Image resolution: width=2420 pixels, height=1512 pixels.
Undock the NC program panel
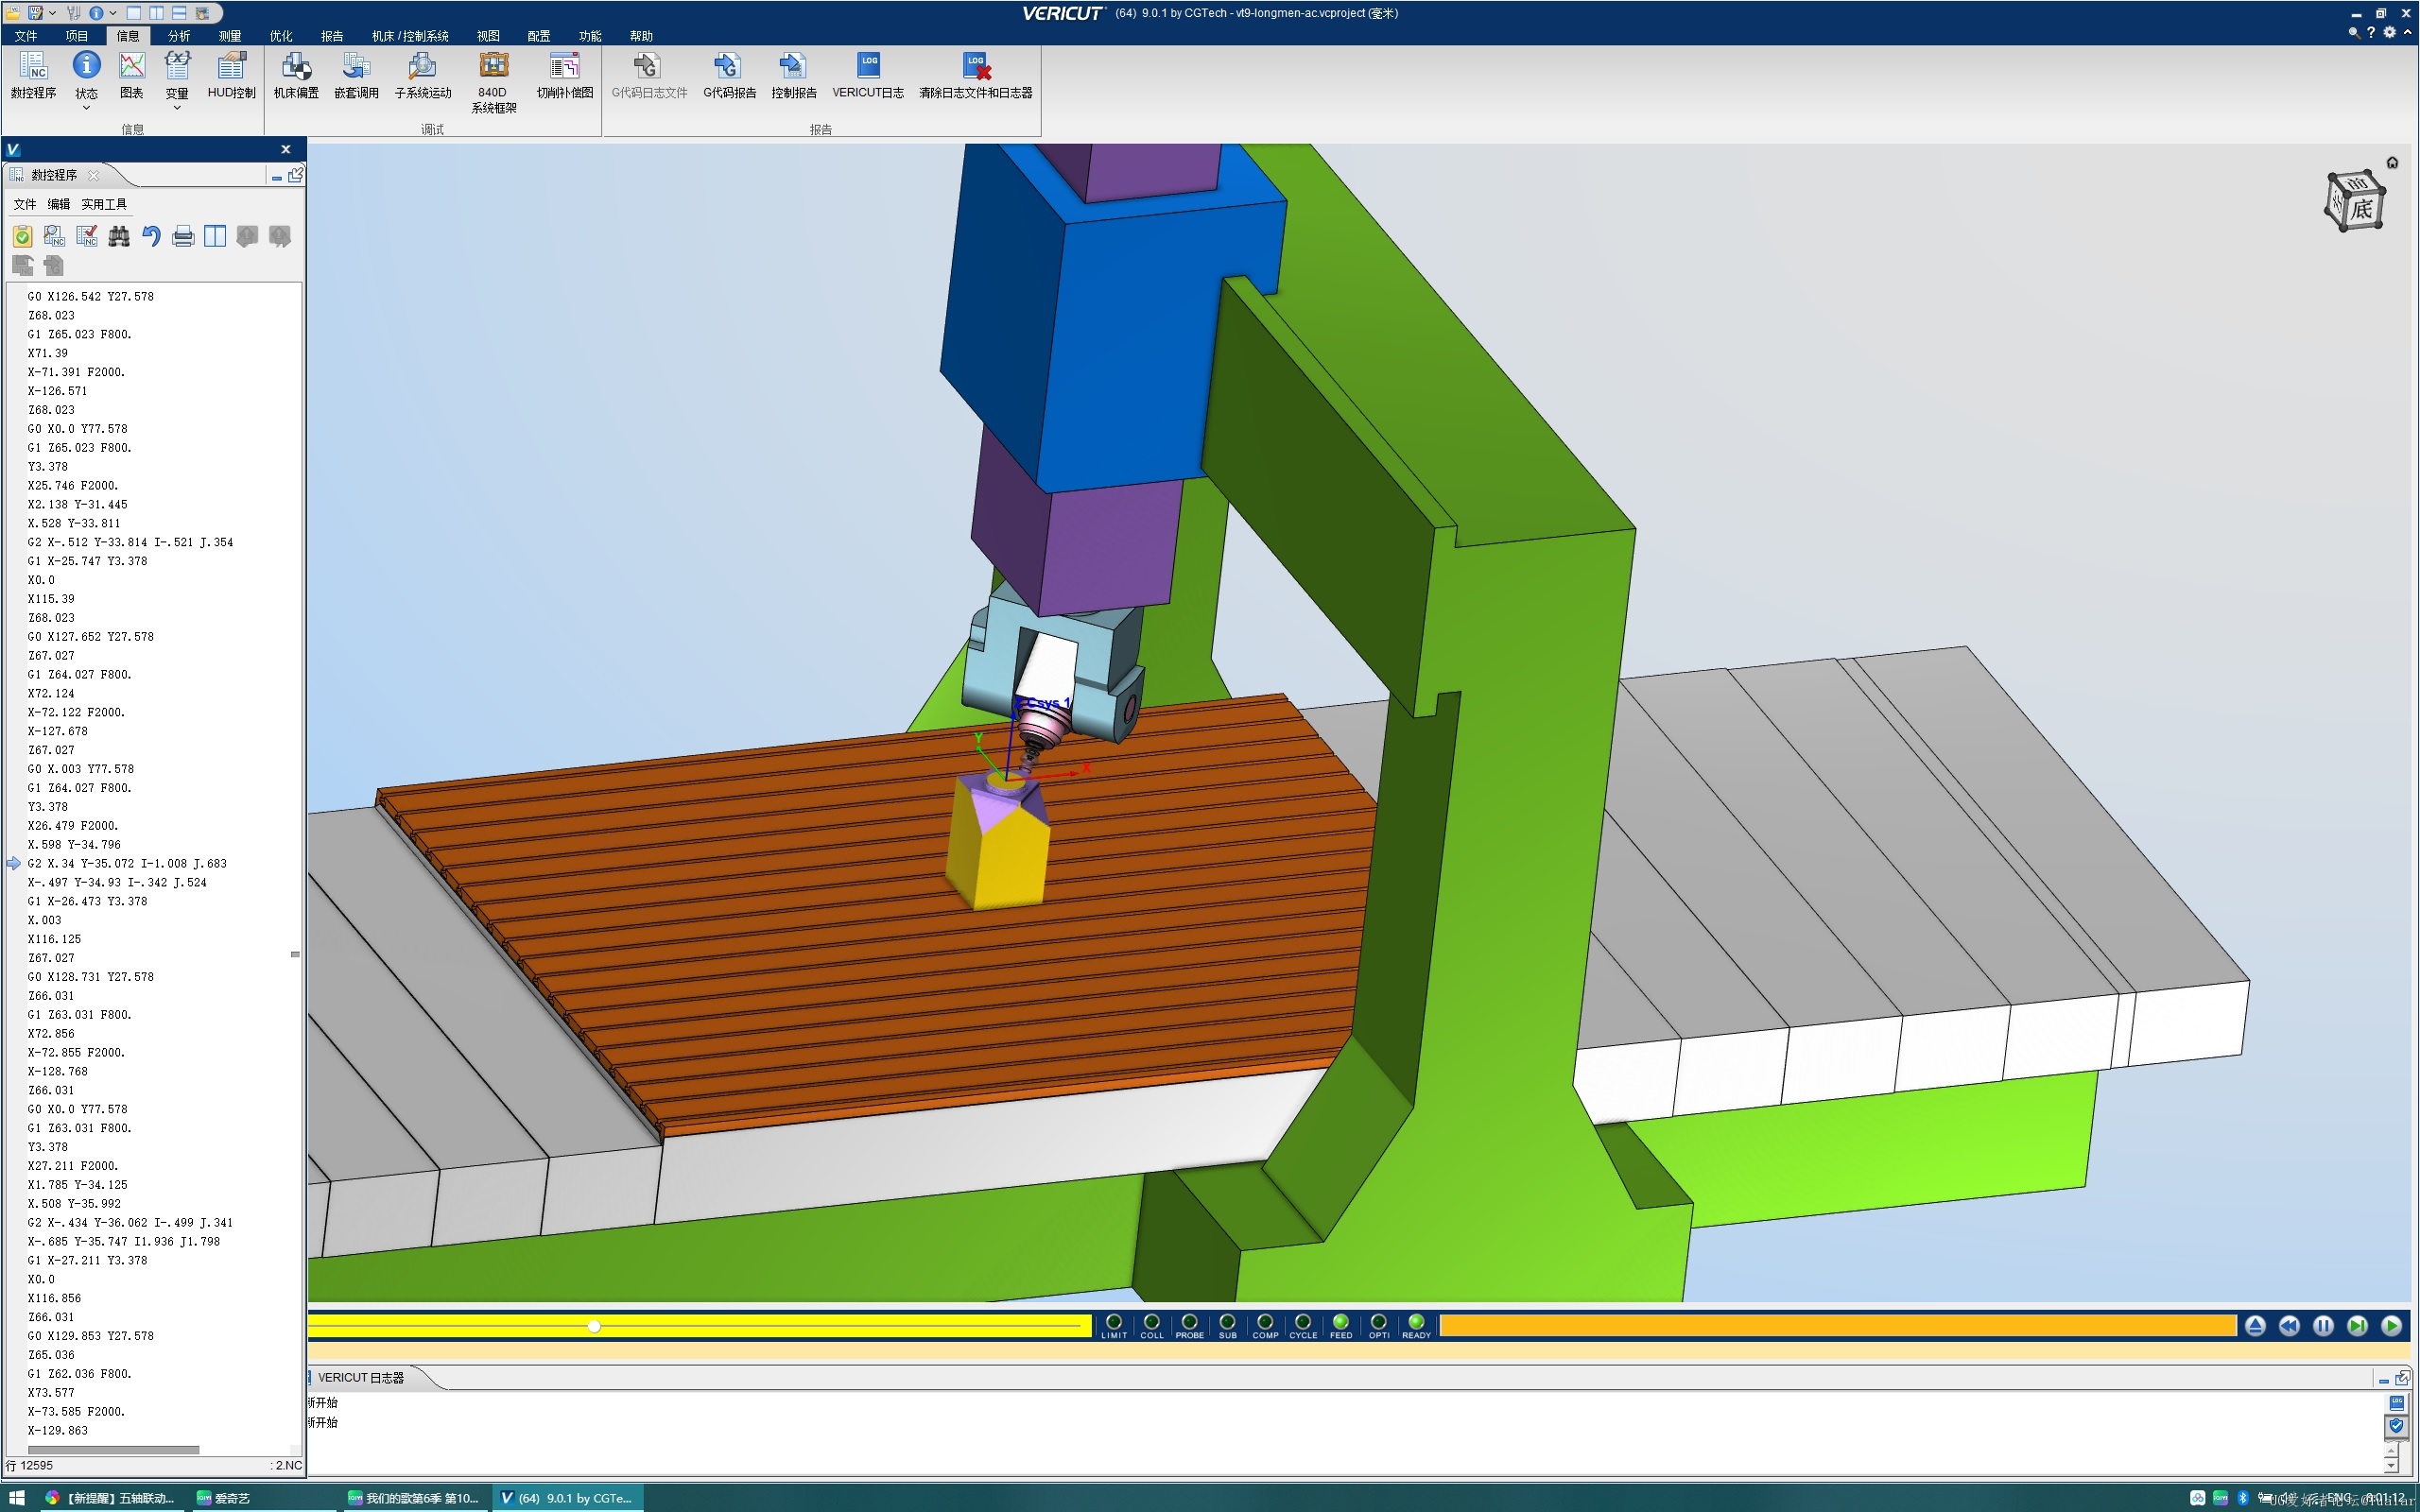296,175
